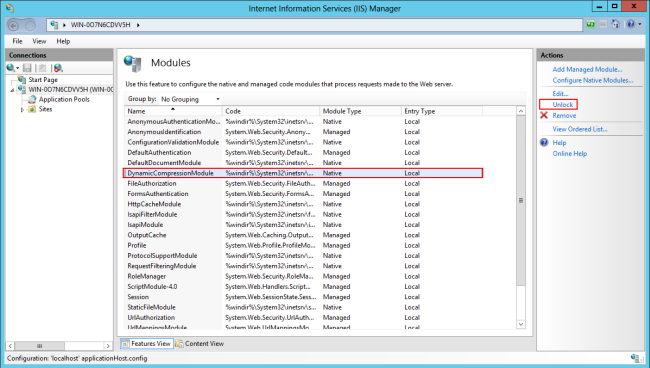Select the RoleManager row
The width and height of the screenshot is (650, 368).
(x=303, y=276)
